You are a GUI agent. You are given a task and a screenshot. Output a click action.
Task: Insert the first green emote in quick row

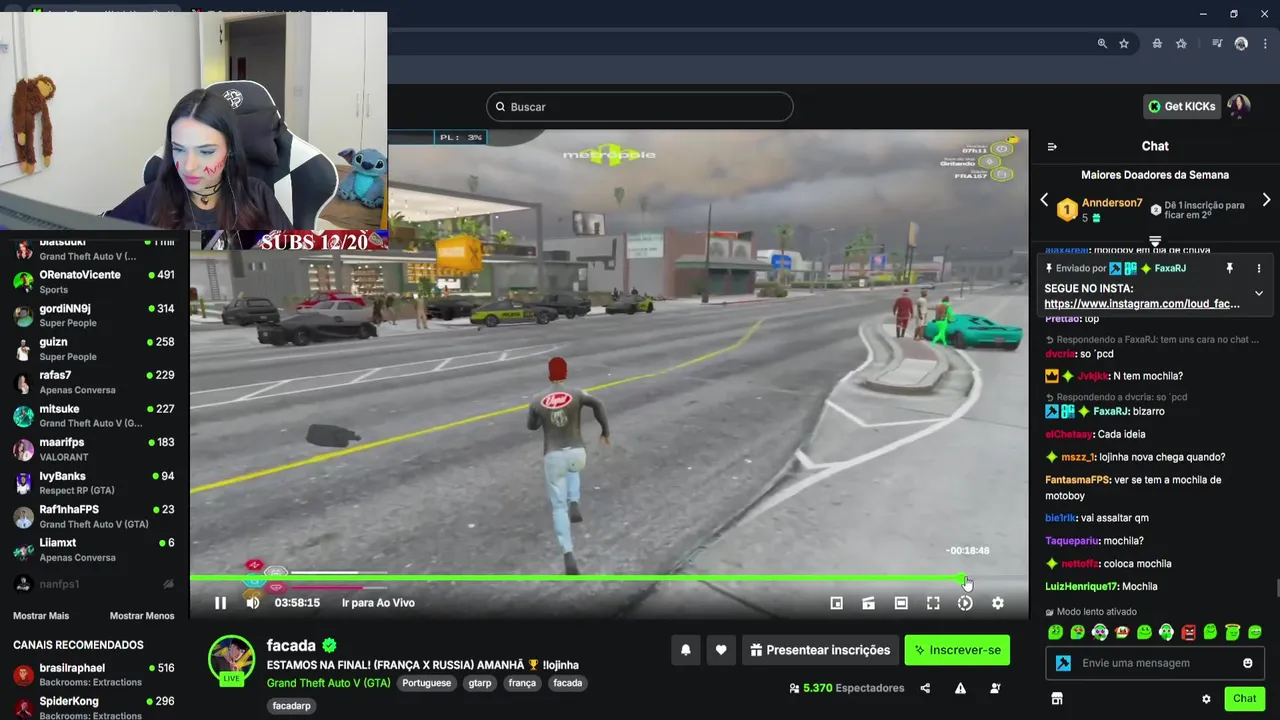(1055, 632)
